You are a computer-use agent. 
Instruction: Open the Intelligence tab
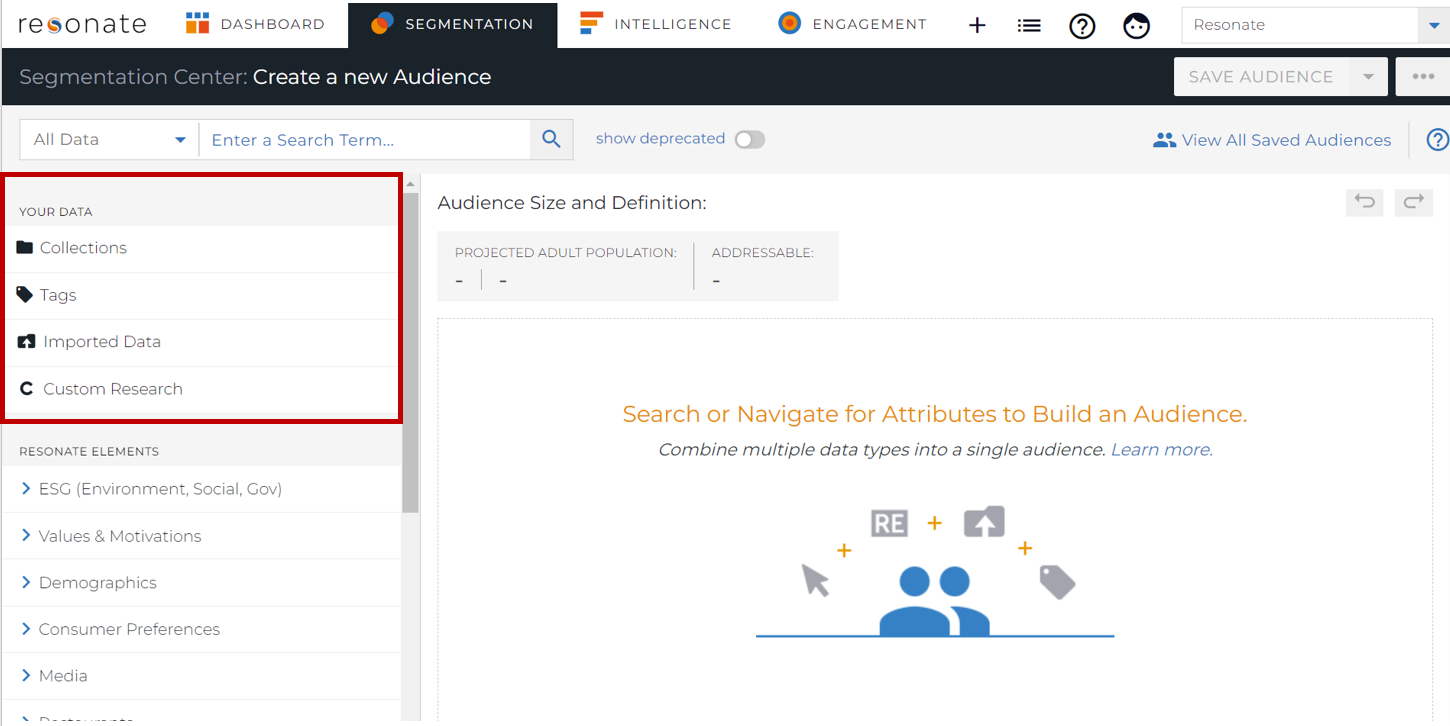pos(656,24)
